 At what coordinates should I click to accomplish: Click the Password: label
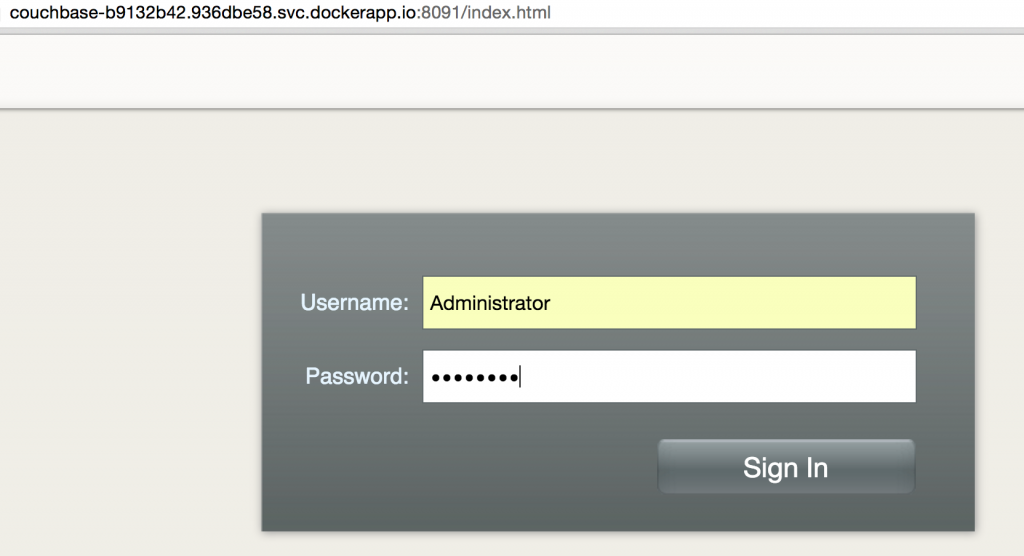[x=357, y=376]
